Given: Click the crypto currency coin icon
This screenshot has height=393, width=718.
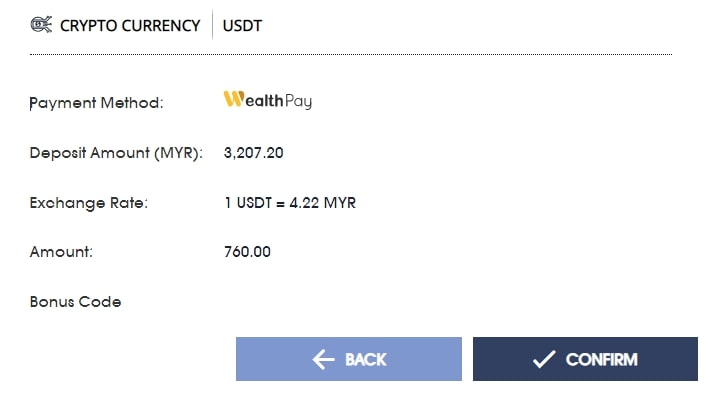Looking at the screenshot, I should click(x=41, y=25).
